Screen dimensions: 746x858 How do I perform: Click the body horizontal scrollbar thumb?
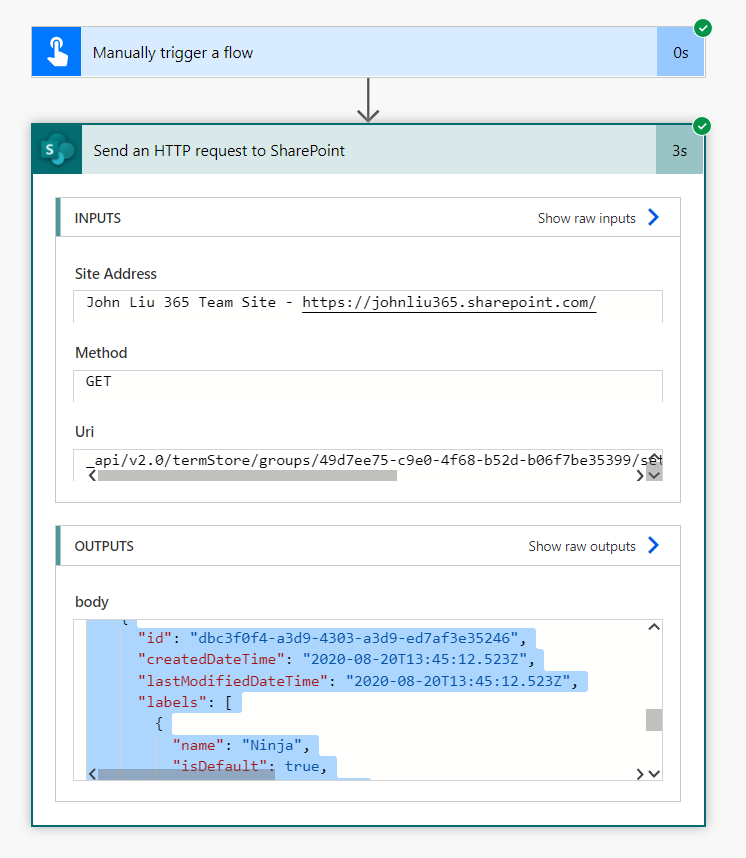[186, 774]
